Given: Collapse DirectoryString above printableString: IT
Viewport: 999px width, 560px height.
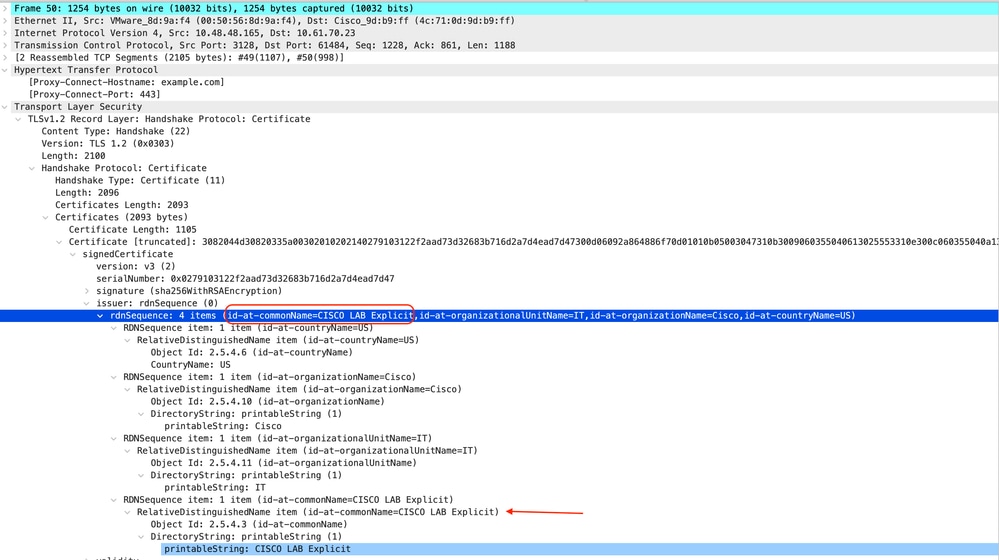Looking at the screenshot, I should [x=141, y=475].
